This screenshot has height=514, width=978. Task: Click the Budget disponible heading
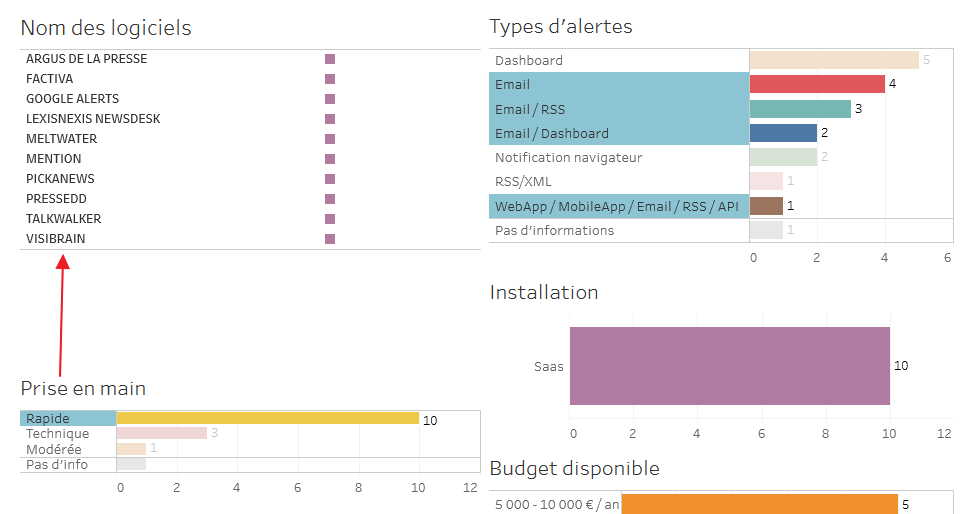pyautogui.click(x=574, y=468)
